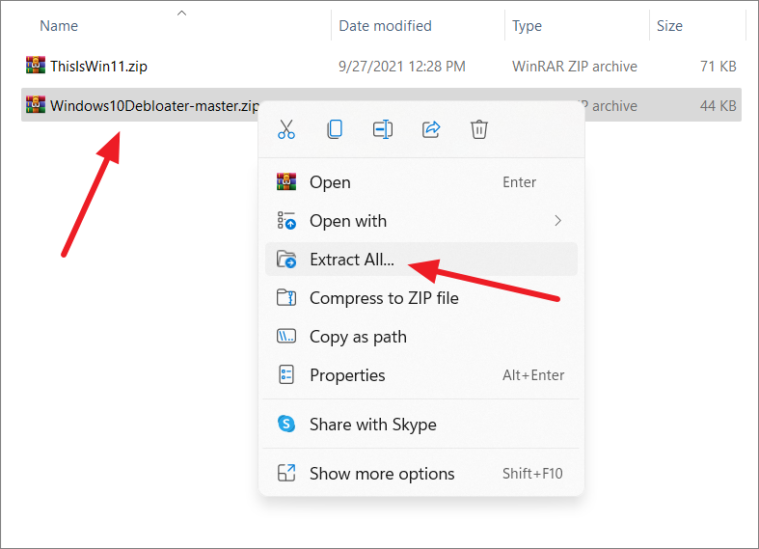Click the Share icon in context menu
This screenshot has width=759, height=549.
tap(431, 129)
